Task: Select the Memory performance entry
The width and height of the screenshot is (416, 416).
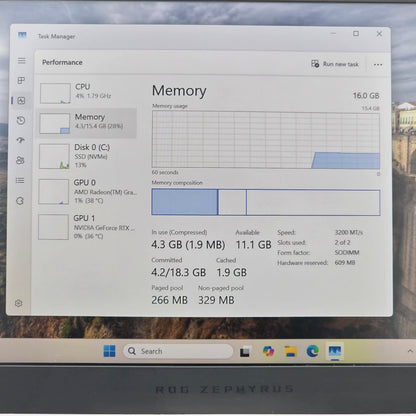Action: 87,122
